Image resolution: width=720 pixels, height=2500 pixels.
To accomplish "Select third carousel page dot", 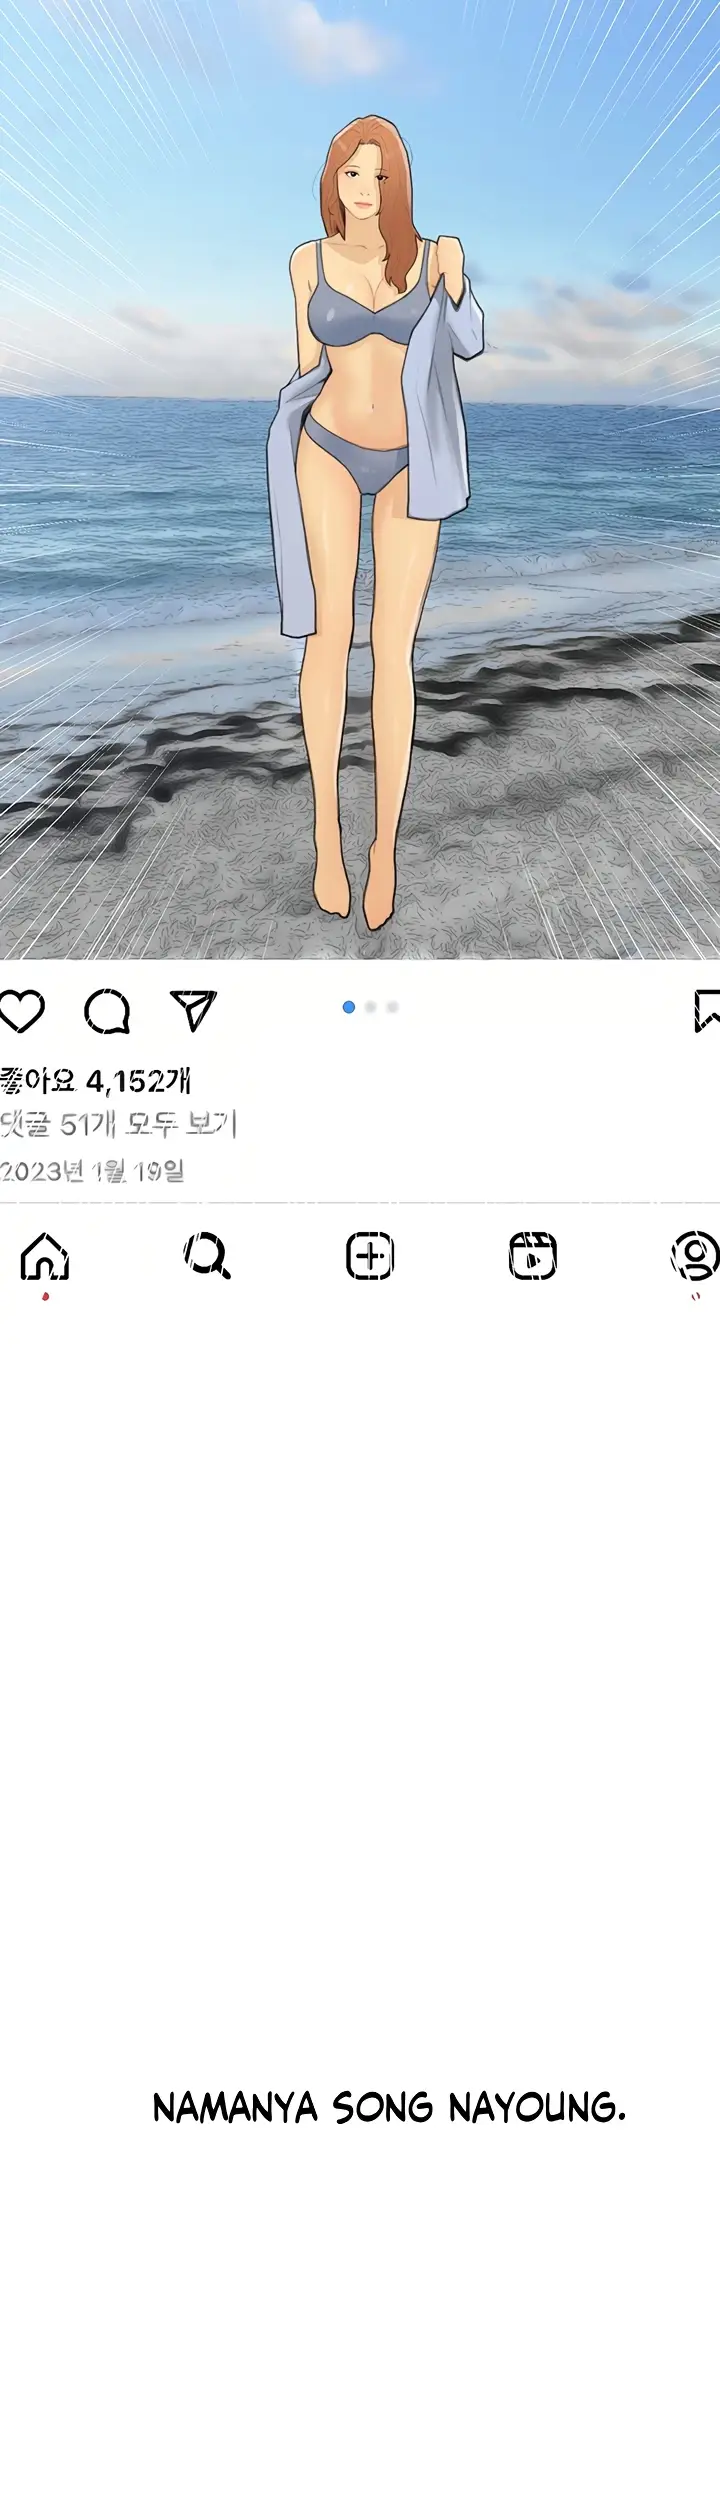I will [392, 1007].
